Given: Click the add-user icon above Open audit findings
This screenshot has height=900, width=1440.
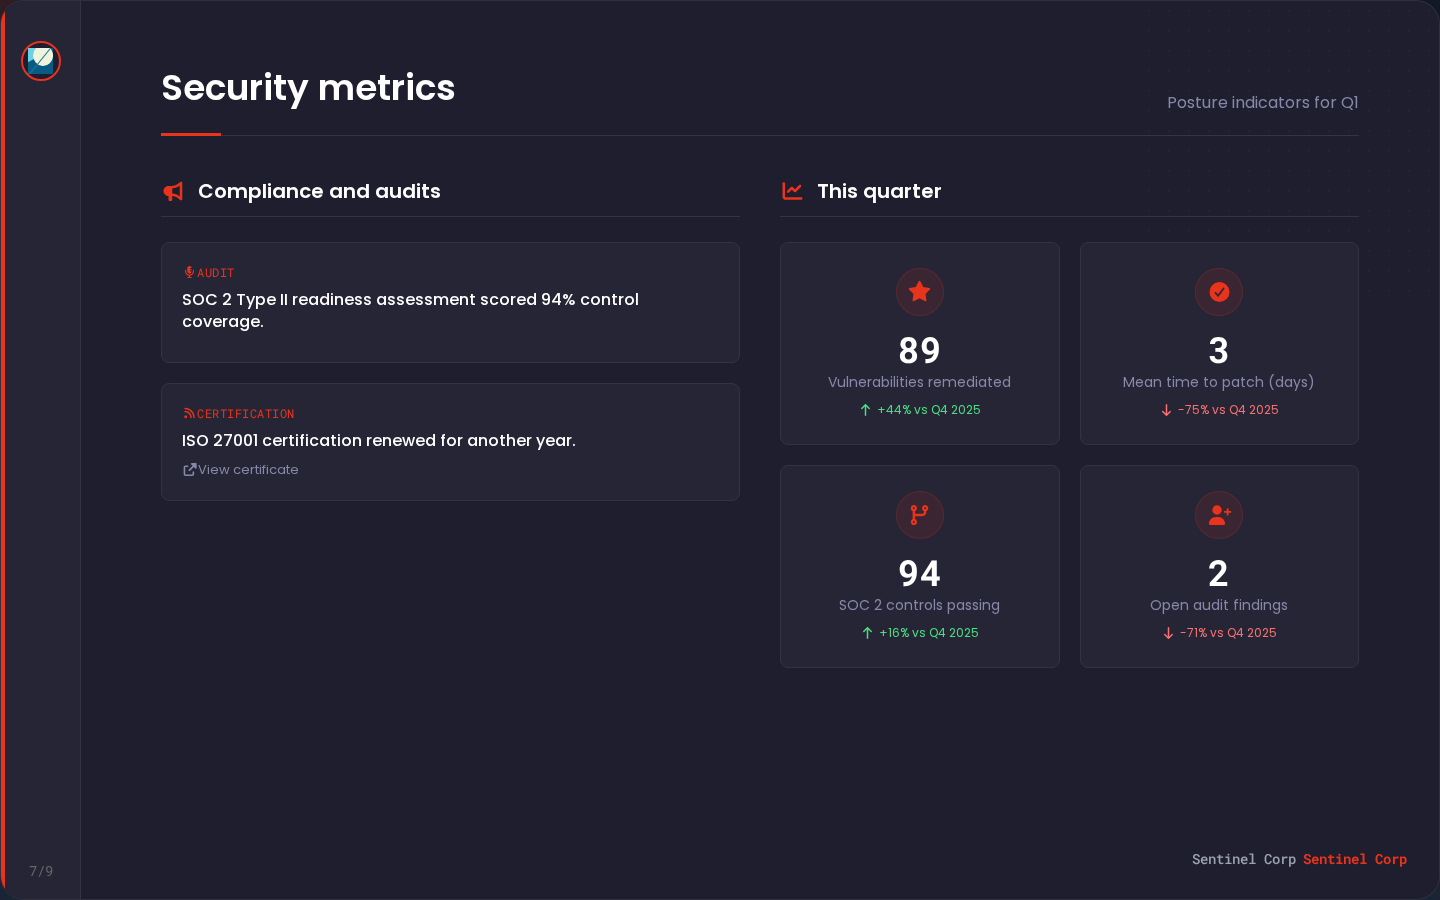Looking at the screenshot, I should 1218,515.
